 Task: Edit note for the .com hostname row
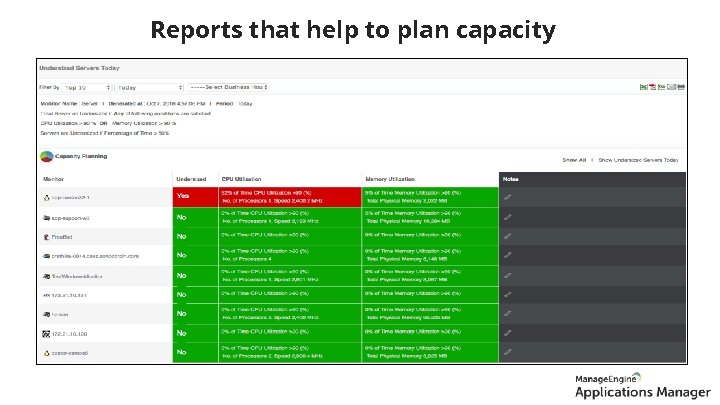(507, 255)
